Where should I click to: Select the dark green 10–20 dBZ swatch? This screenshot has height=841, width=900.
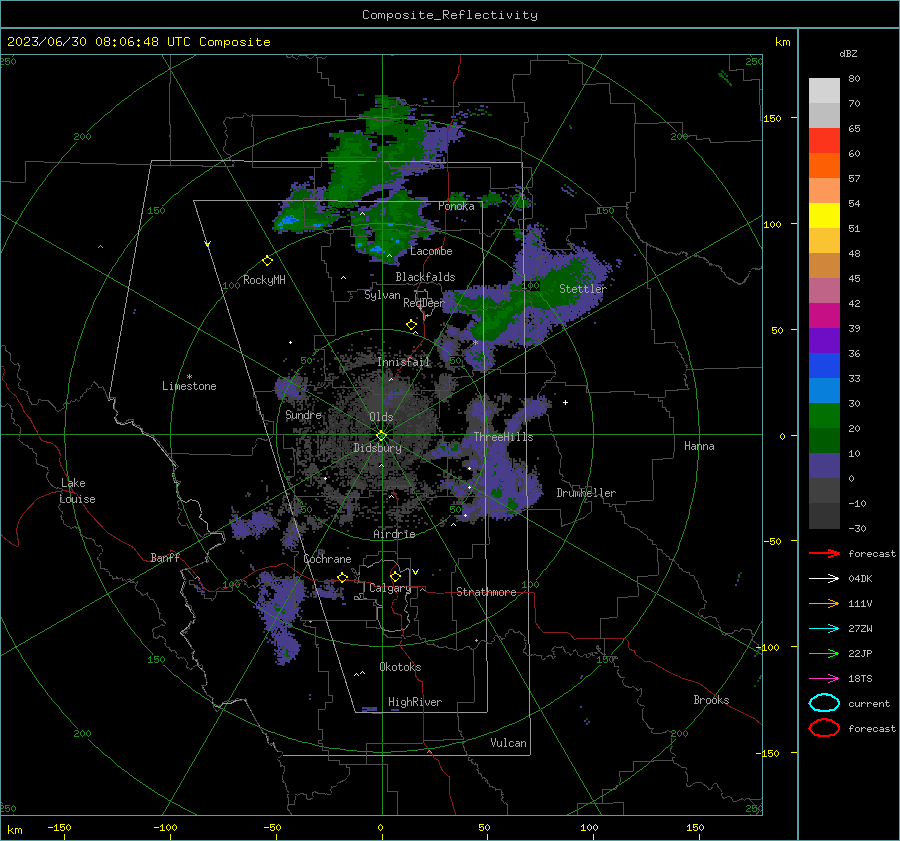point(824,441)
